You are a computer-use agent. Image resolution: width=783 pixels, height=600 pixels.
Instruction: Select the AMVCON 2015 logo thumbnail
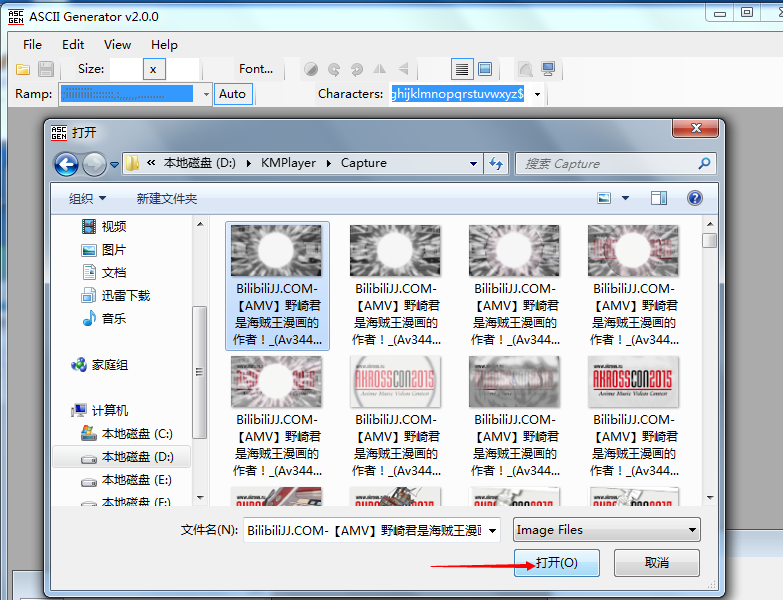396,382
